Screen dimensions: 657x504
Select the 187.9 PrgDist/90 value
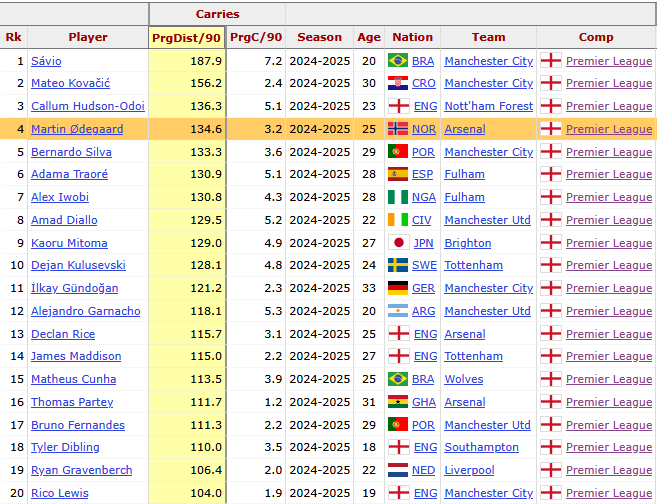click(206, 61)
